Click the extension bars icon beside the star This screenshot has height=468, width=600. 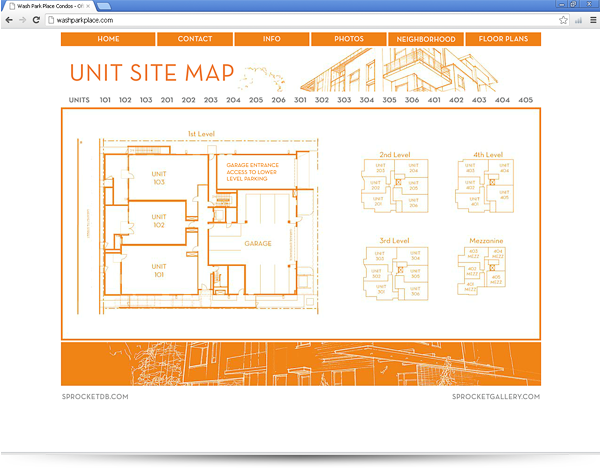pyautogui.click(x=578, y=20)
